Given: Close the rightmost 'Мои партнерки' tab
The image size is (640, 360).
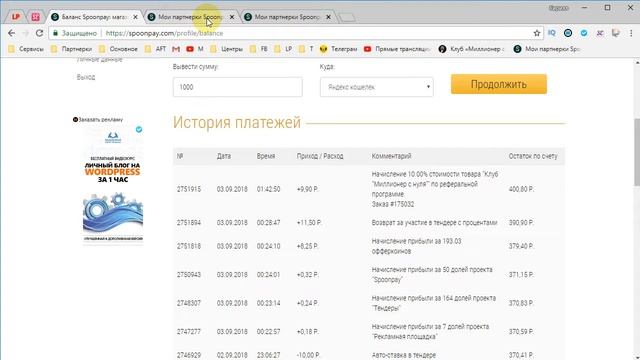Looking at the screenshot, I should tap(328, 17).
